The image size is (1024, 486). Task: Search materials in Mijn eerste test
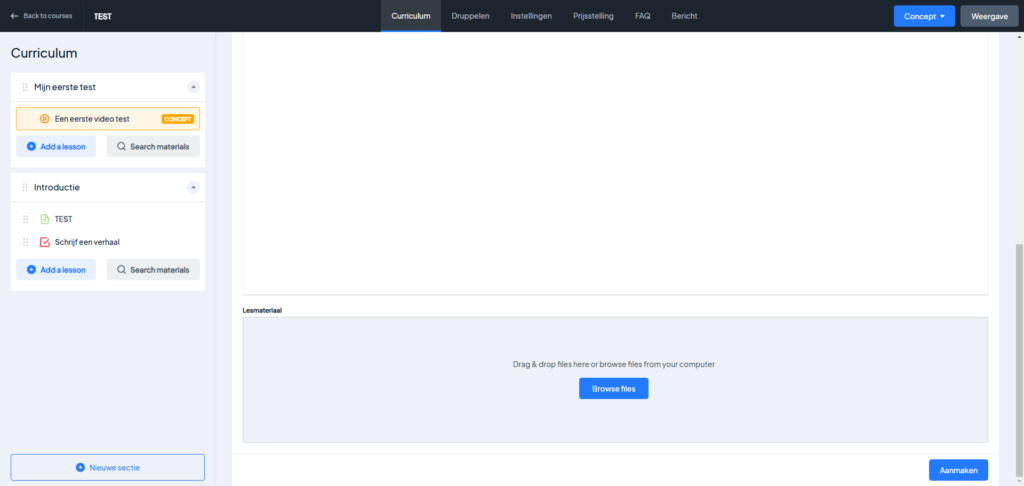click(153, 146)
